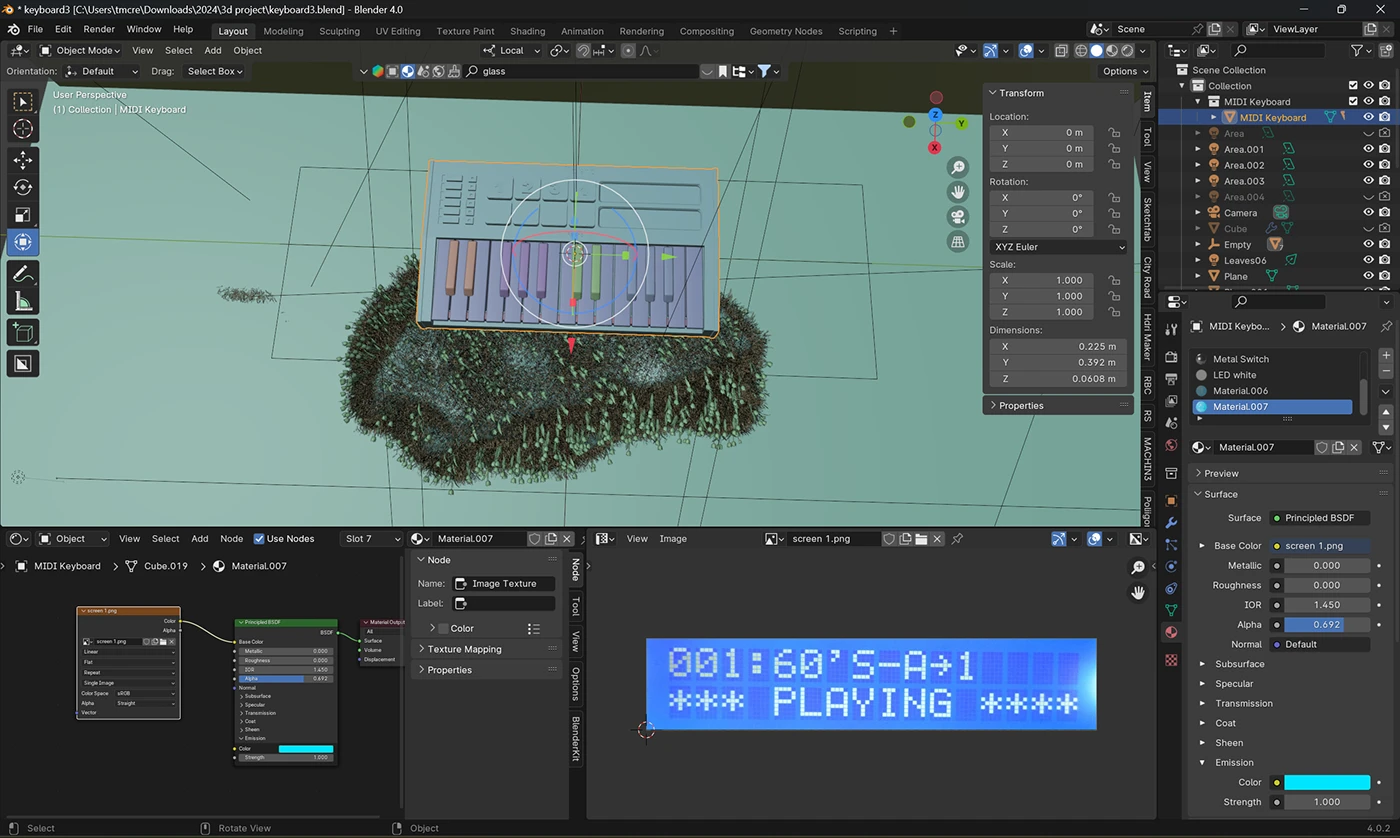Open the Emission color swatch in properties
This screenshot has height=838, width=1400.
pos(1327,782)
